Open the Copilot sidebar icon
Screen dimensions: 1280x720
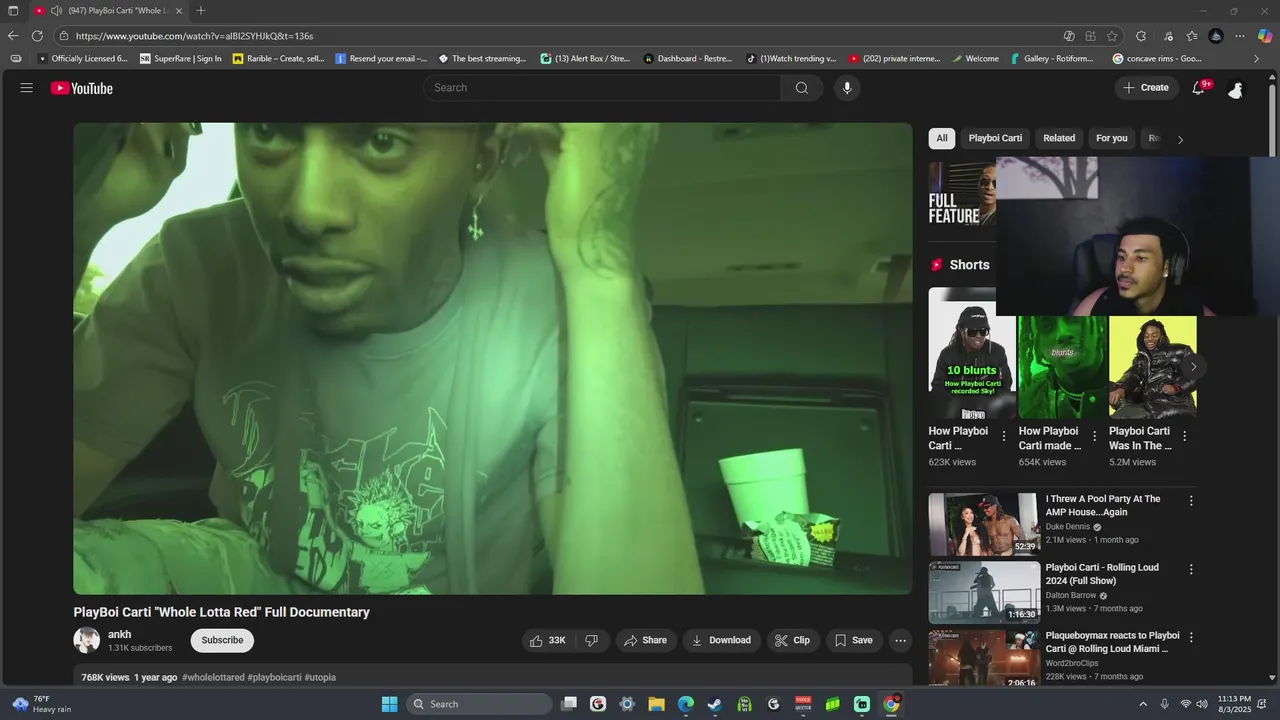1265,36
